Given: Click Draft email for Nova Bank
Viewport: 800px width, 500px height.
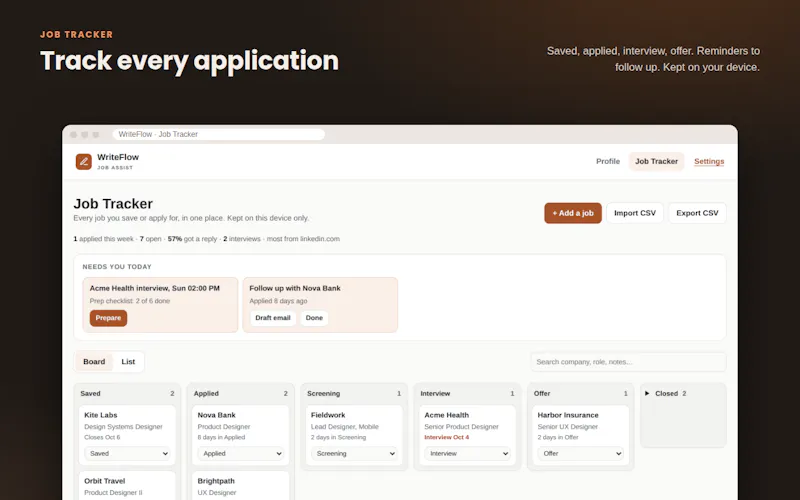Looking at the screenshot, I should coord(272,318).
